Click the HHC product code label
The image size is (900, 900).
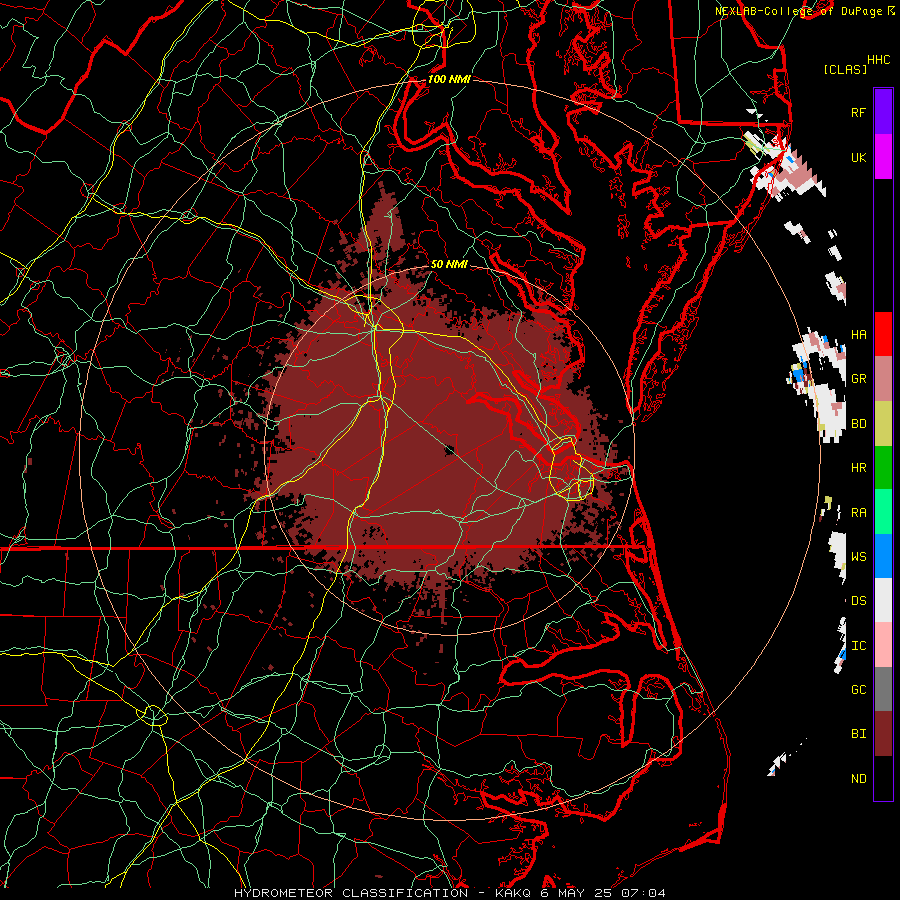pos(878,60)
